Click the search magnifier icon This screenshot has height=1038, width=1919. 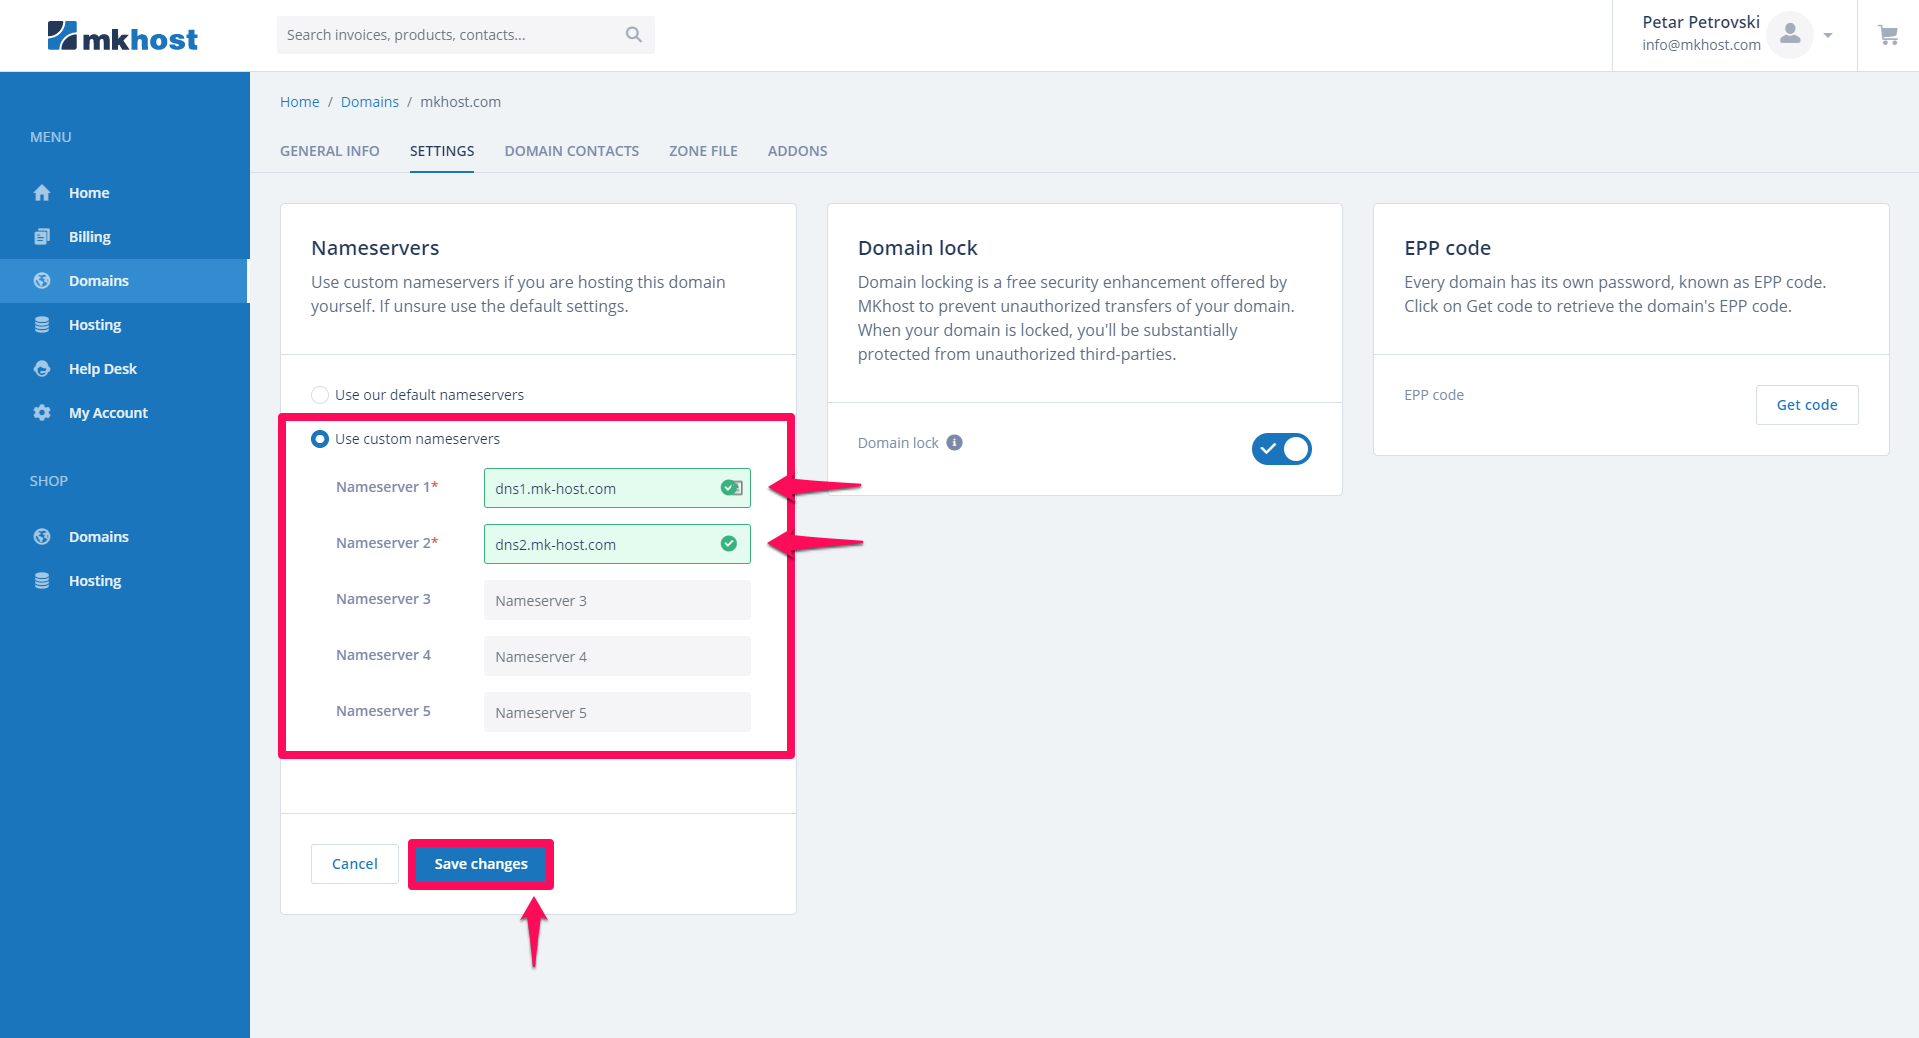[x=633, y=35]
